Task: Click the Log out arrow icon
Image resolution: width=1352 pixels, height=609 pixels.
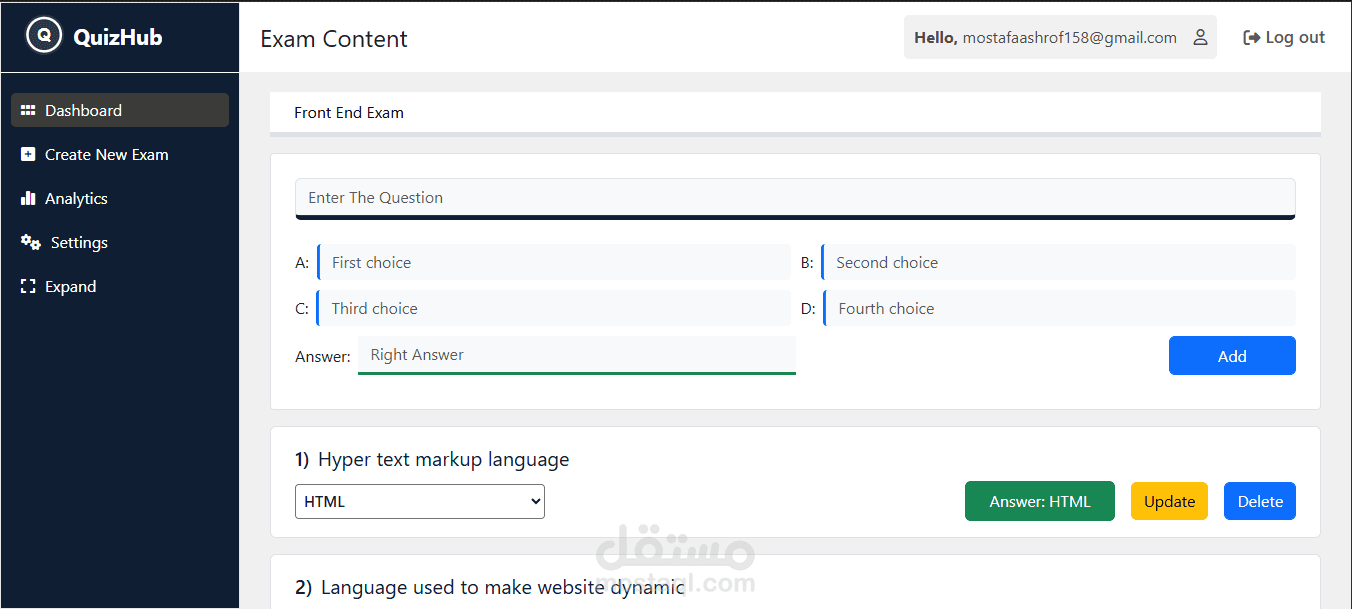Action: [x=1251, y=38]
